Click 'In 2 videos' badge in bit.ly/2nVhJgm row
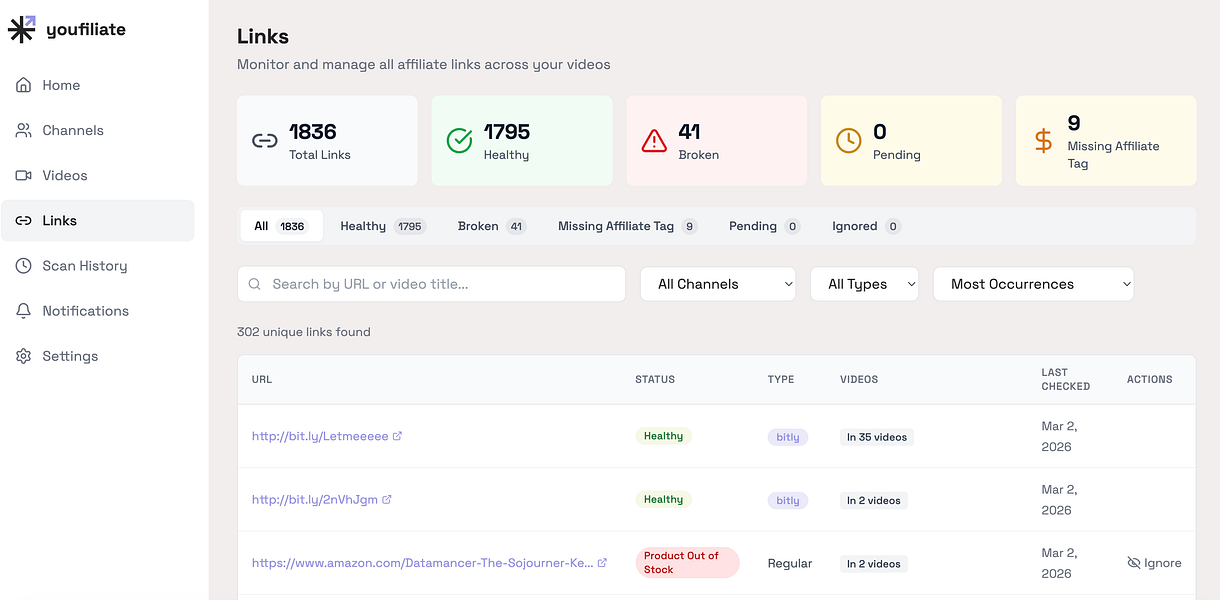This screenshot has width=1220, height=600. pos(874,500)
